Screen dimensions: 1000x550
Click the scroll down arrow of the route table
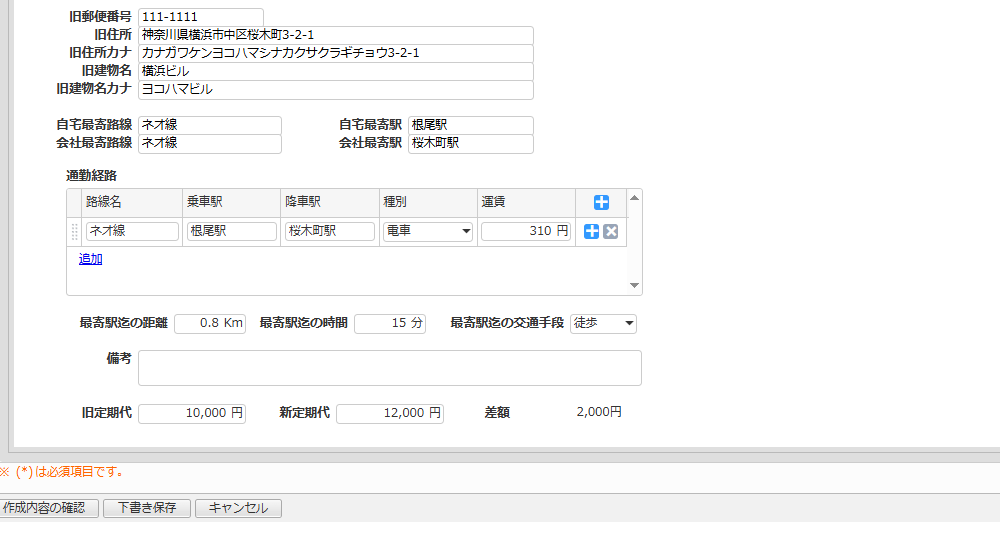click(x=634, y=286)
